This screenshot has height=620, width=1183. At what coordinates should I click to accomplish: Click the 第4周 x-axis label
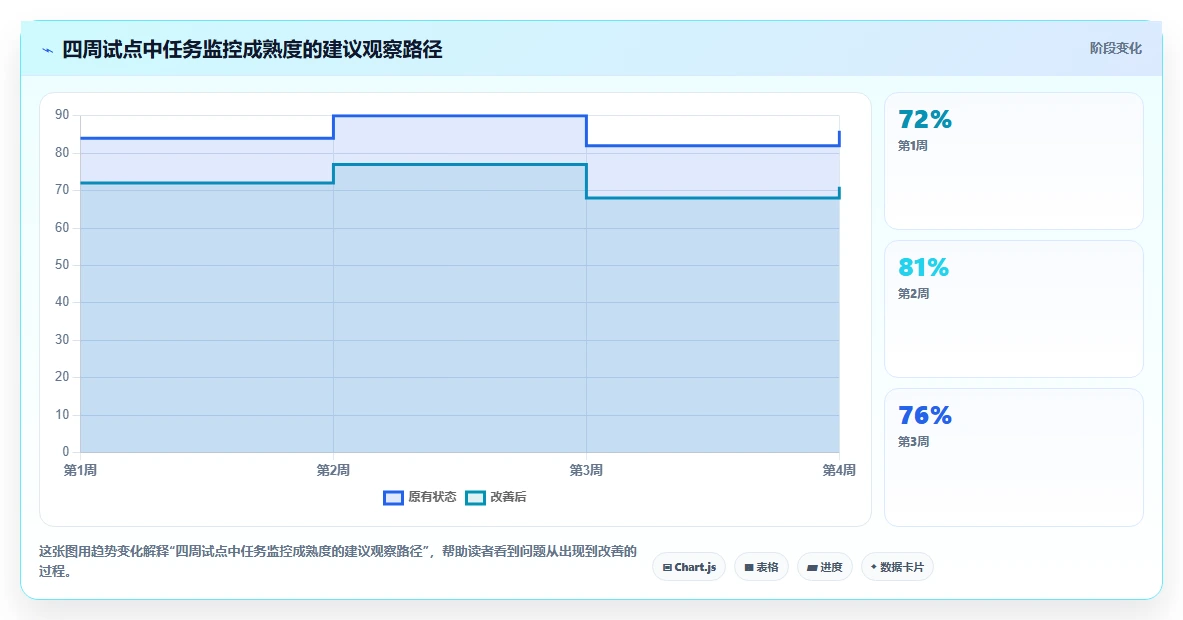[839, 471]
